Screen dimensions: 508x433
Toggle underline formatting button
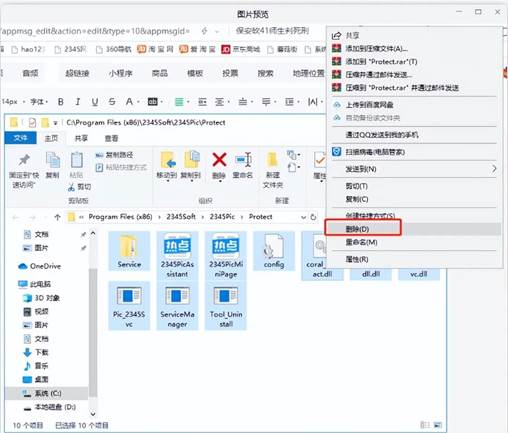(95, 102)
